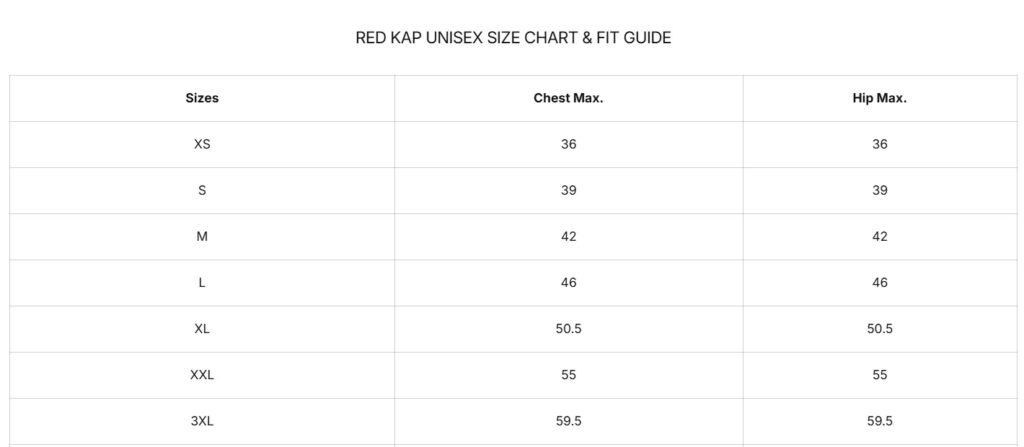Select the Hip Max. column header
Viewport: 1024px width, 447px height.
[x=880, y=98]
